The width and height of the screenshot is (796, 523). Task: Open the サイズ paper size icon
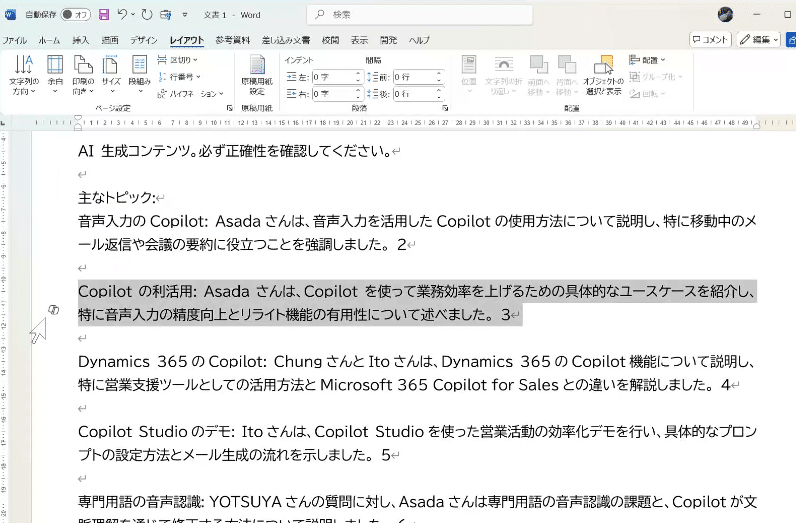(x=111, y=75)
